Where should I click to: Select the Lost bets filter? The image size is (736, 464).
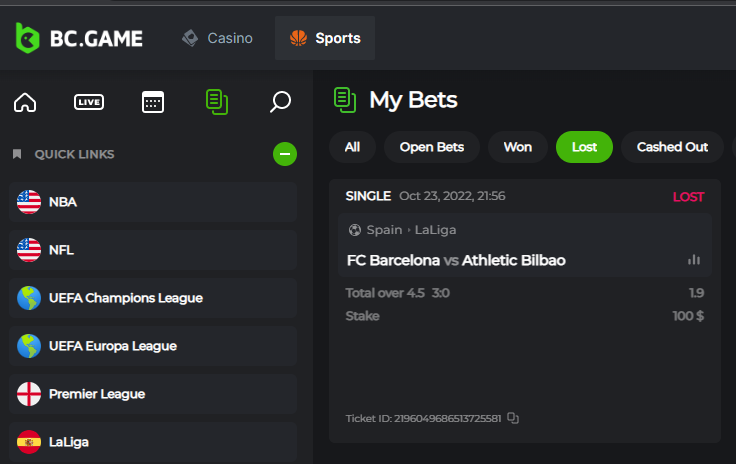pyautogui.click(x=584, y=147)
